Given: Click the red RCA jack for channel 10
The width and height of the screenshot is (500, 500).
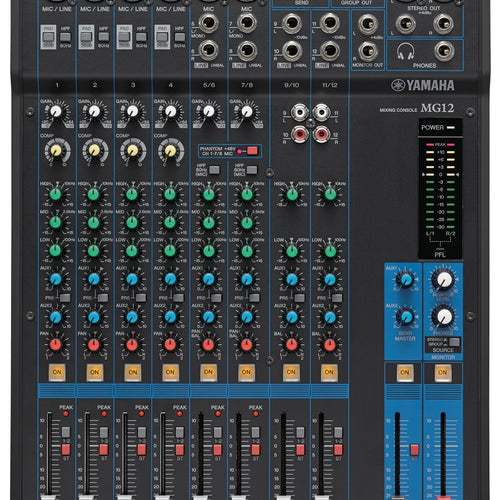Looking at the screenshot, I should pos(300,134).
